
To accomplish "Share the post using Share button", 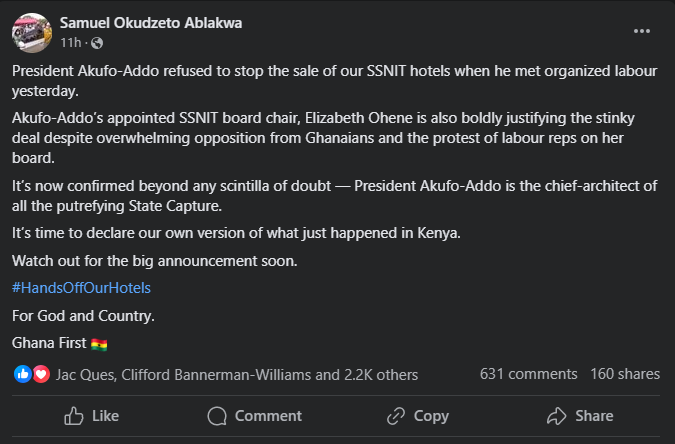I will point(580,416).
